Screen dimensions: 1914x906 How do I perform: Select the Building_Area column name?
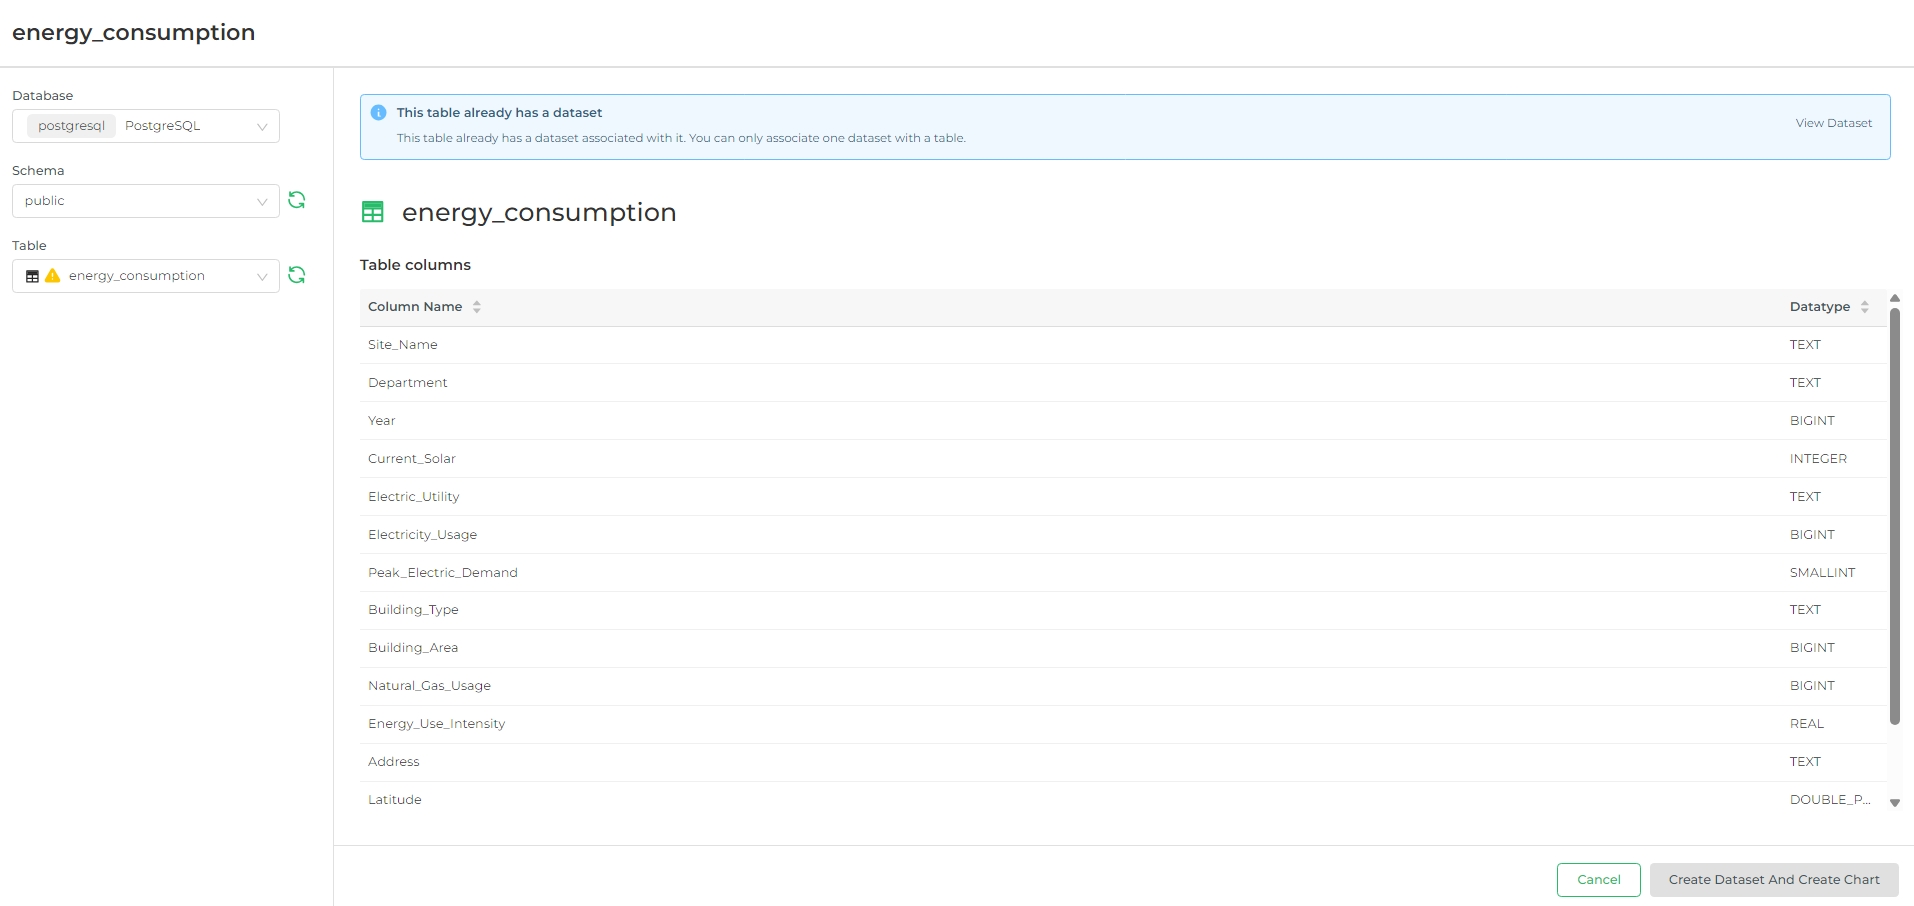[413, 648]
